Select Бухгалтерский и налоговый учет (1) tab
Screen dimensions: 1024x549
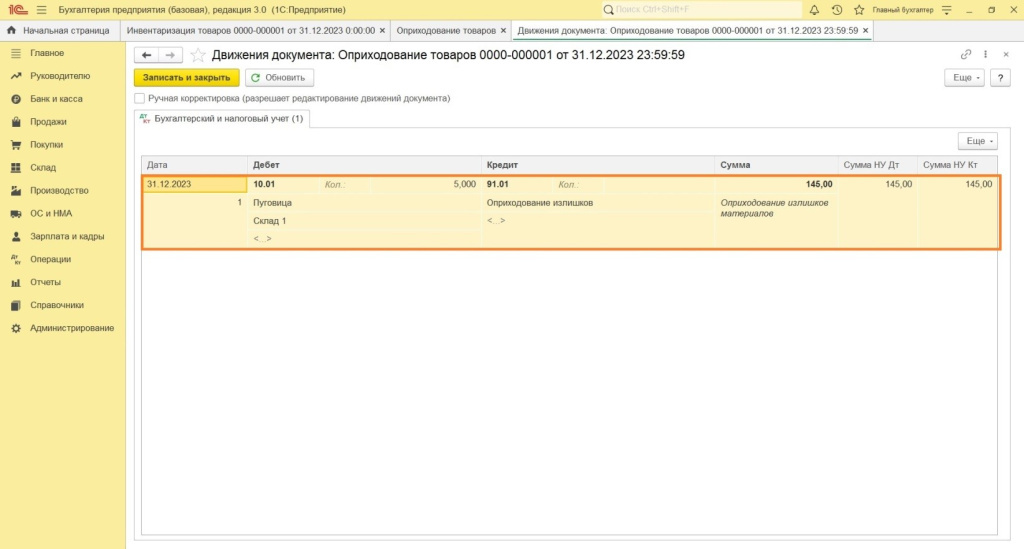click(x=222, y=119)
